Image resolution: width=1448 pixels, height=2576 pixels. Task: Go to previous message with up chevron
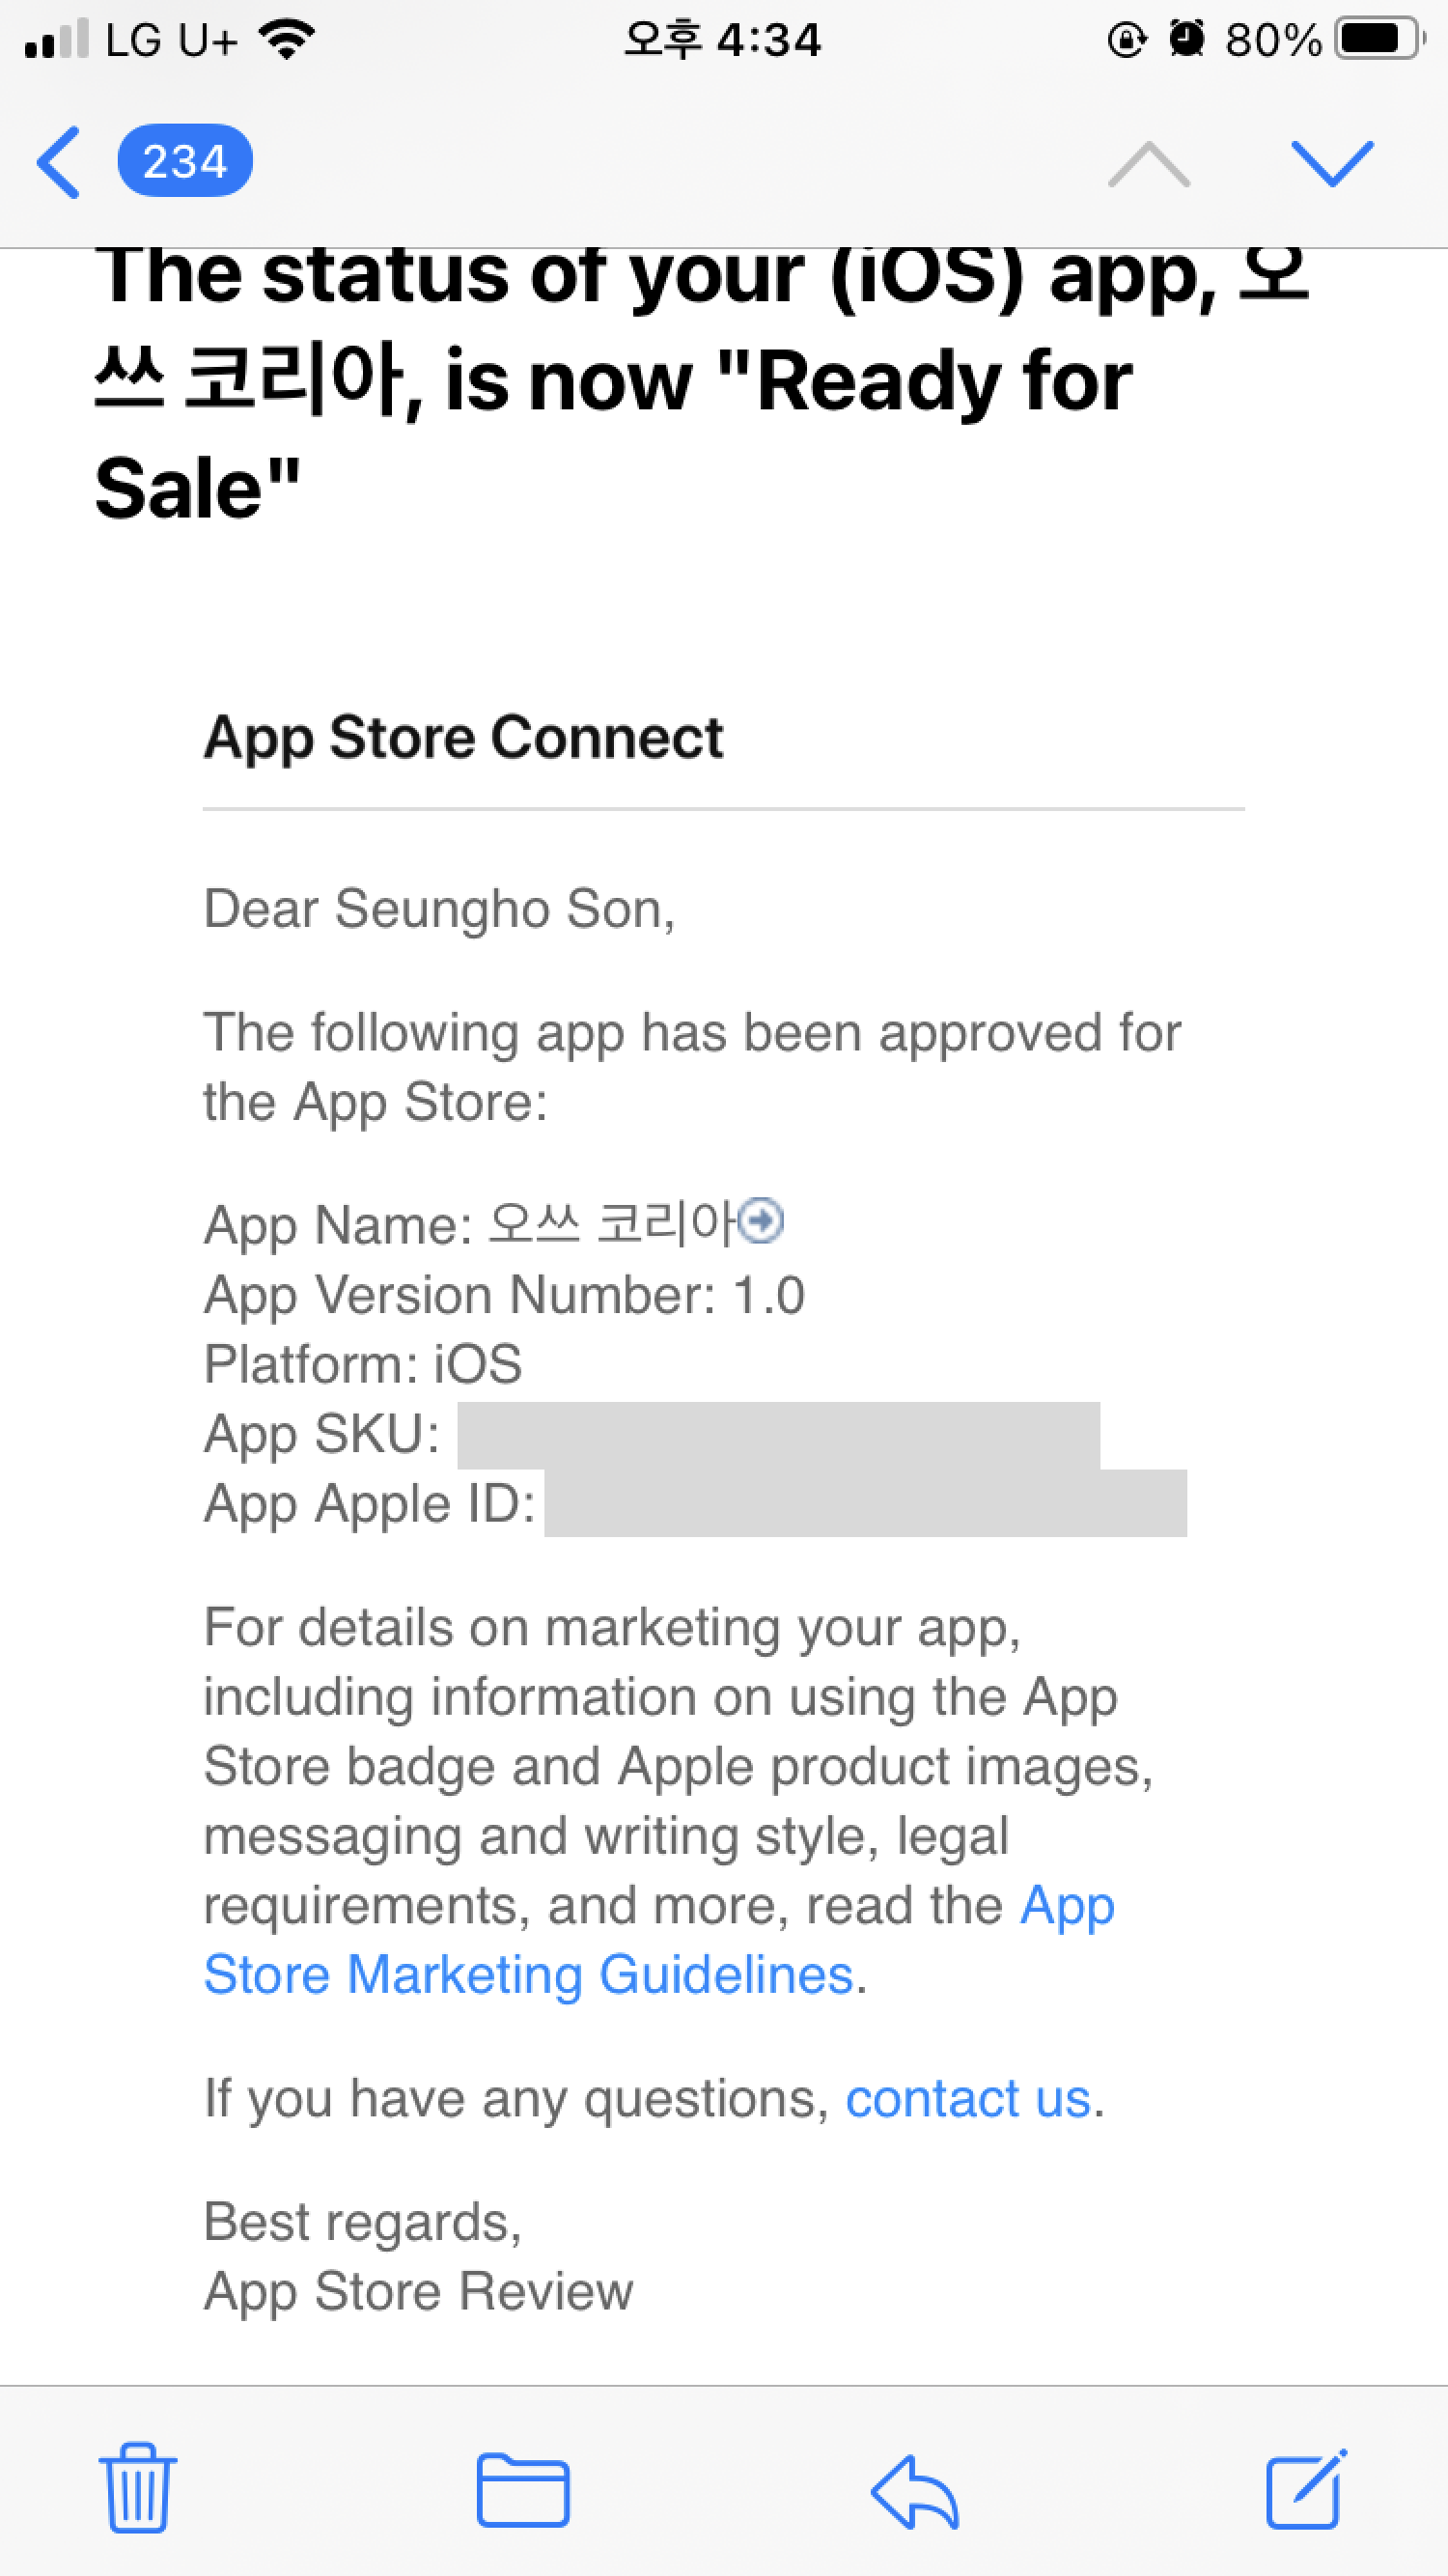1149,163
